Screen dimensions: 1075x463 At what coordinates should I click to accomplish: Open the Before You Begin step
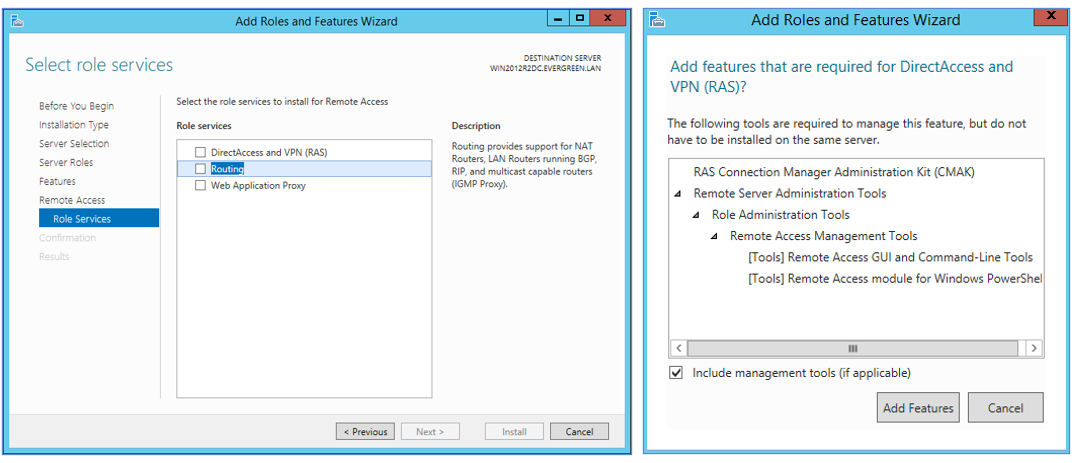[76, 106]
